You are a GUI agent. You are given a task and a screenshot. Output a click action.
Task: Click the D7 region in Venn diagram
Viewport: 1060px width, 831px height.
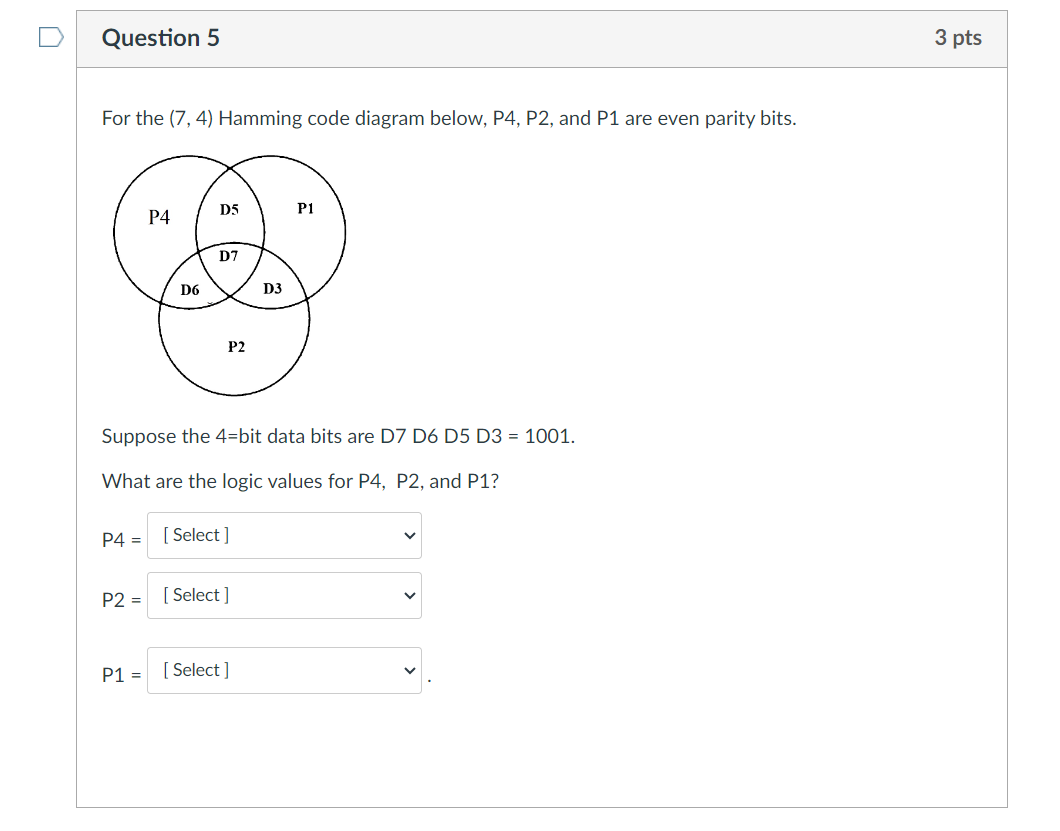pyautogui.click(x=228, y=256)
